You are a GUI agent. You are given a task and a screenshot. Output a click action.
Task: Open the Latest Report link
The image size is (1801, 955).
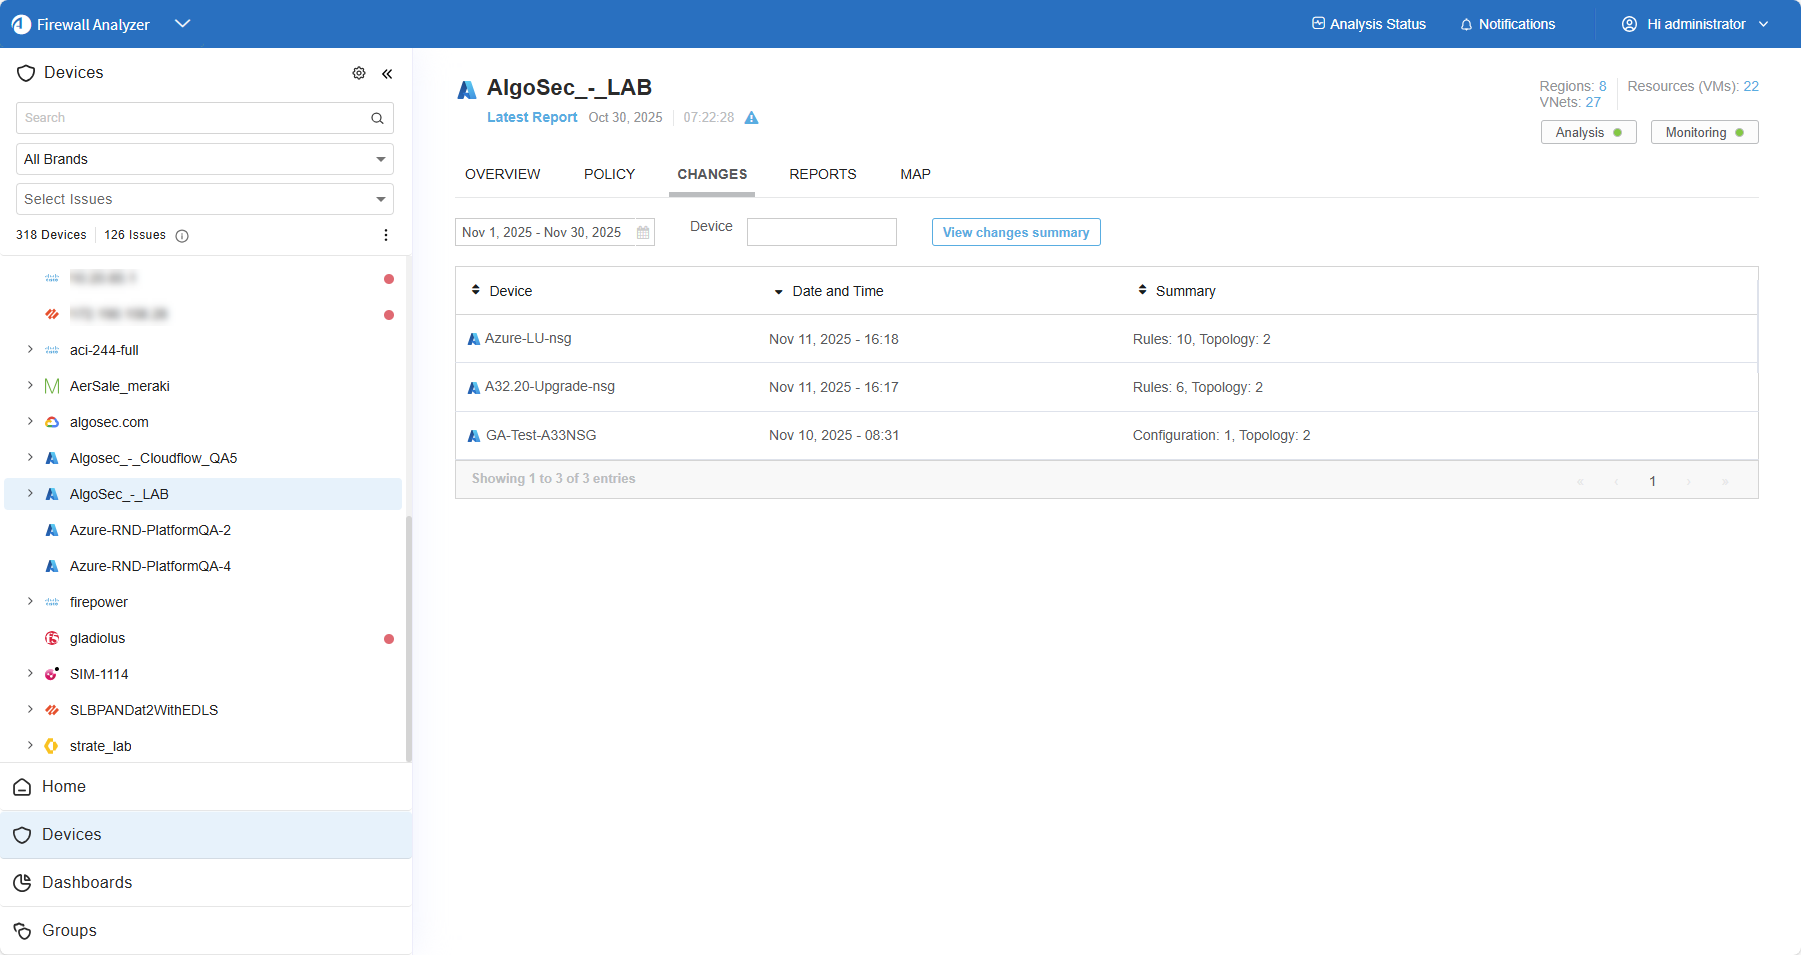tap(532, 117)
